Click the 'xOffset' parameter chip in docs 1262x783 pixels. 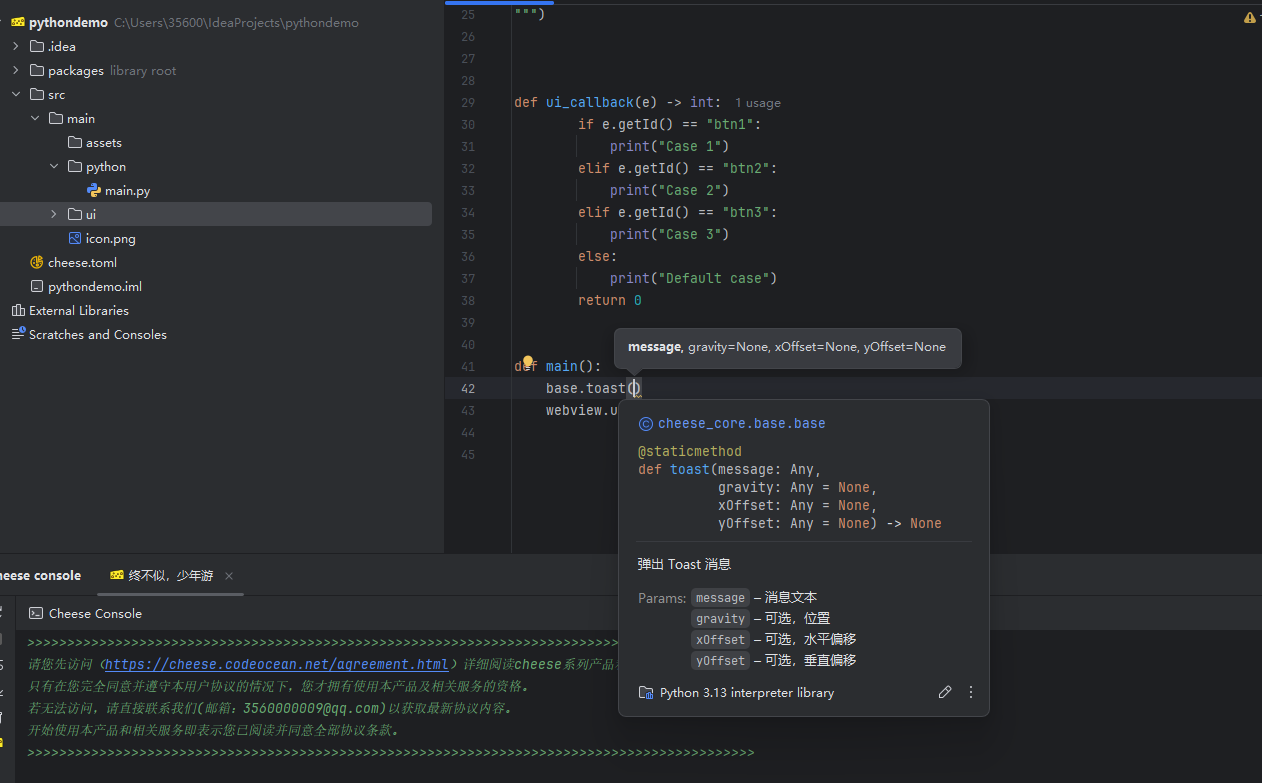(x=720, y=639)
